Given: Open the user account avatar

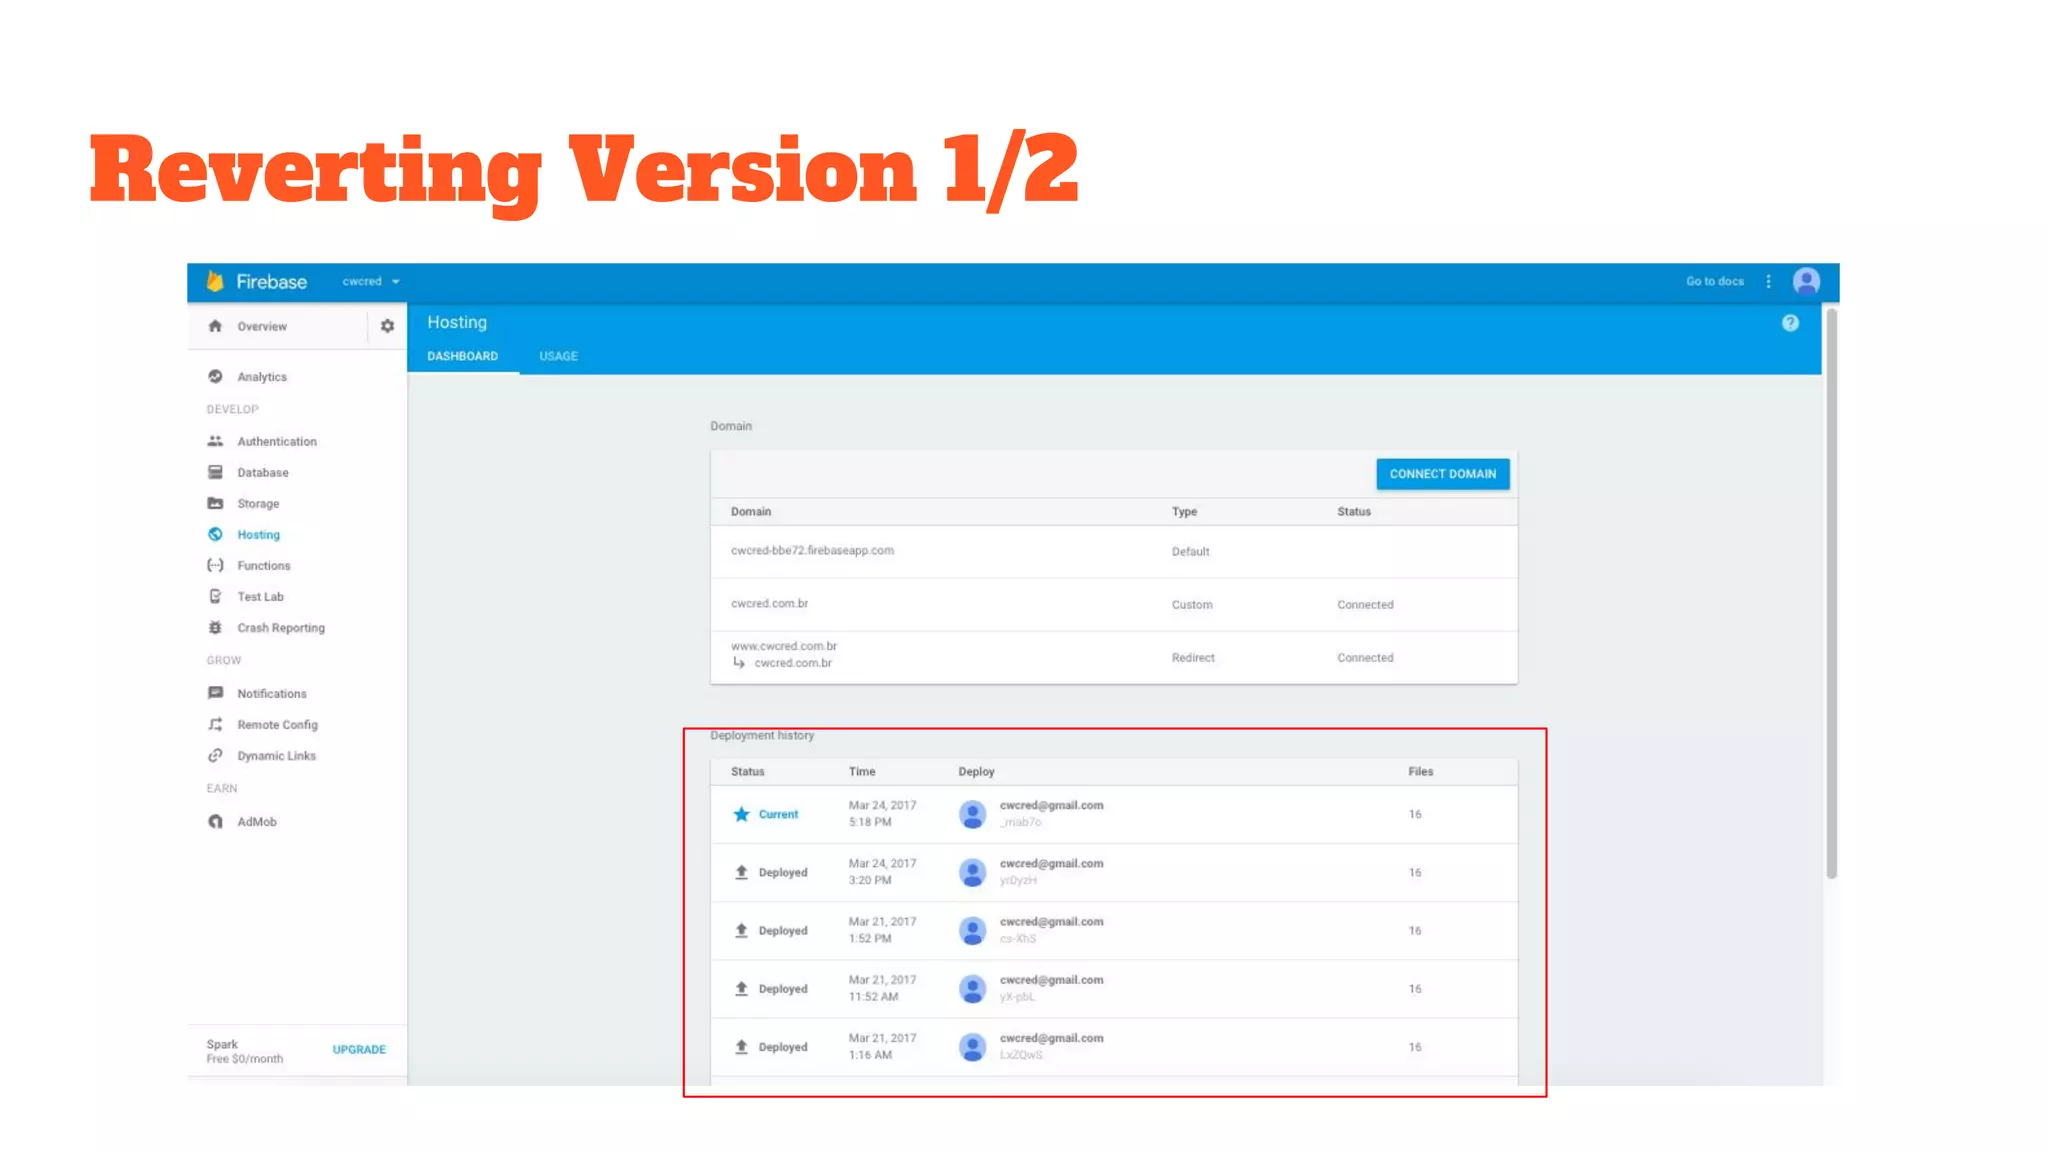Looking at the screenshot, I should point(1806,282).
